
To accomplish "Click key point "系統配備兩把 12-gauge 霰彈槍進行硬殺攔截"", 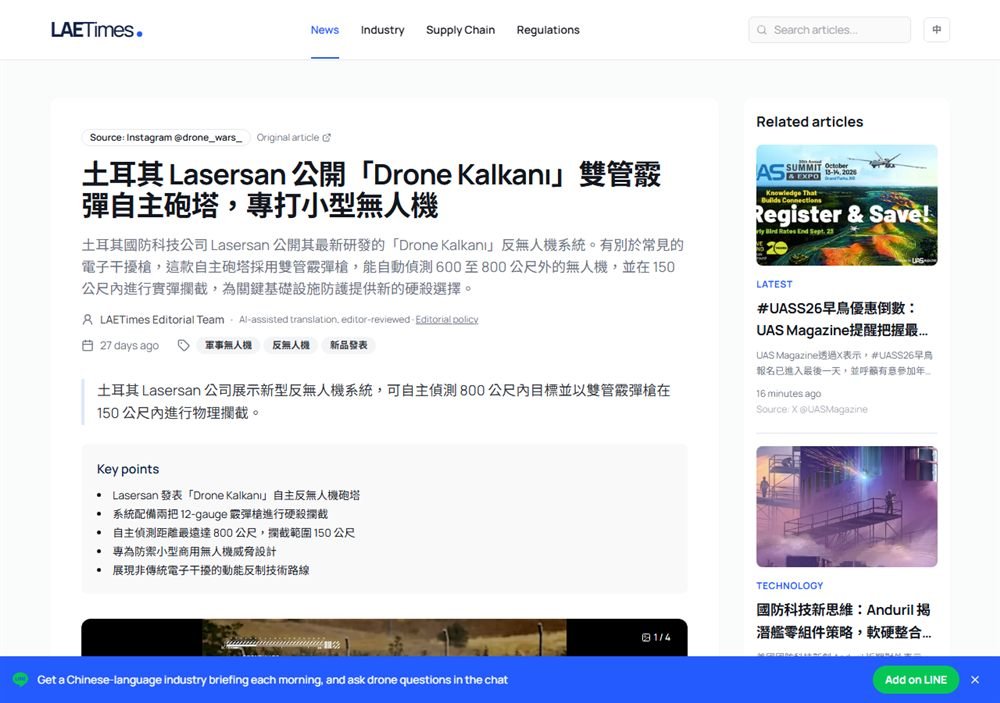I will click(x=220, y=514).
